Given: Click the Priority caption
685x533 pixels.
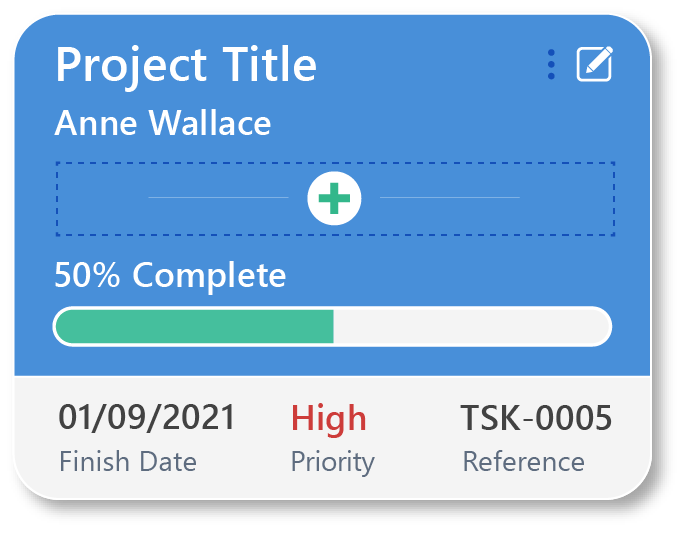Looking at the screenshot, I should click(x=333, y=463).
